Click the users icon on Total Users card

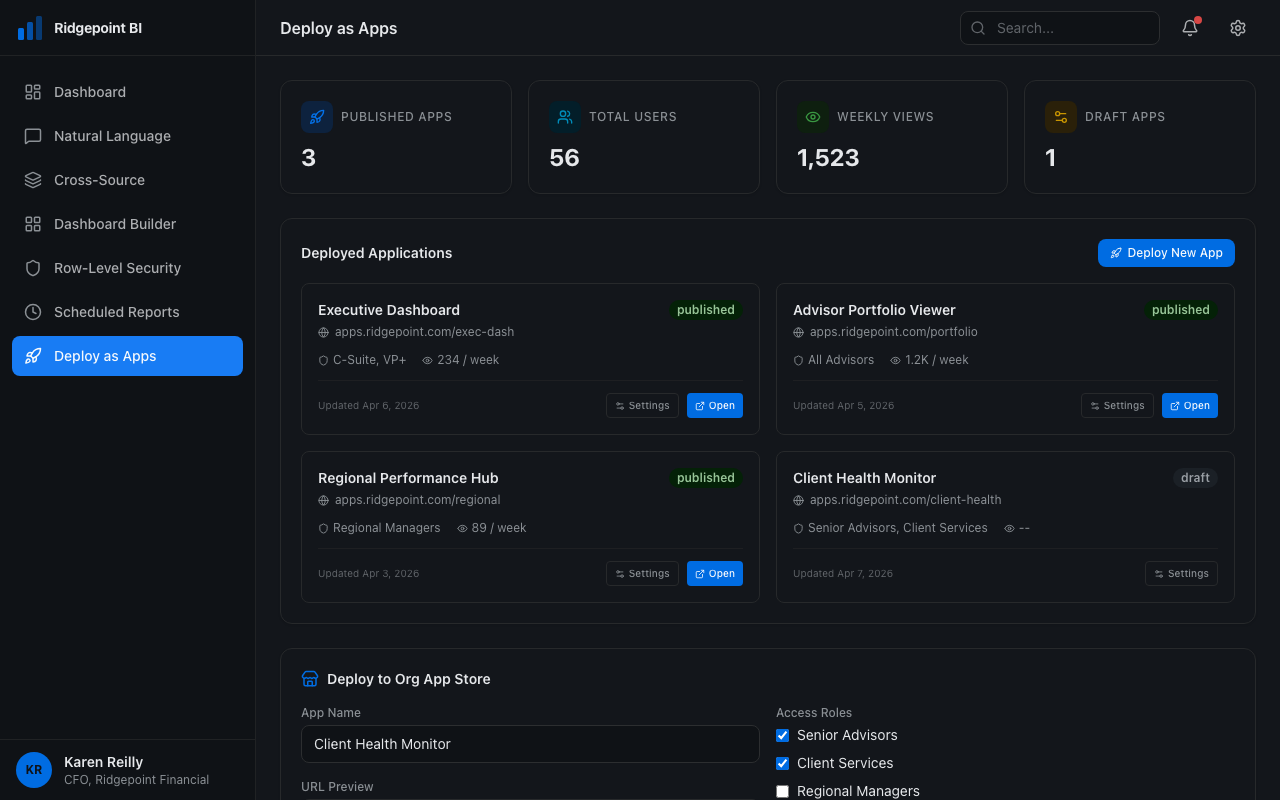coord(565,117)
